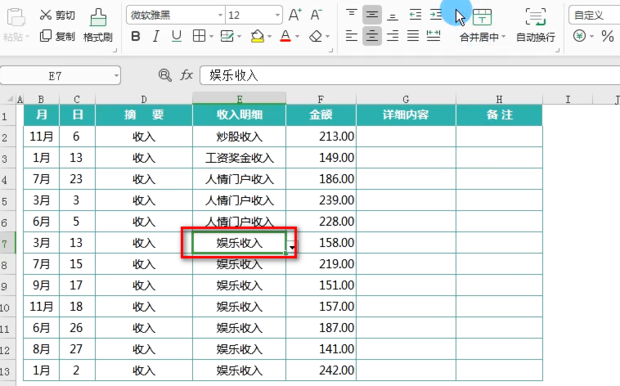This screenshot has height=386, width=620.
Task: Open the Merge and Center dropdown arrow
Action: coord(503,37)
